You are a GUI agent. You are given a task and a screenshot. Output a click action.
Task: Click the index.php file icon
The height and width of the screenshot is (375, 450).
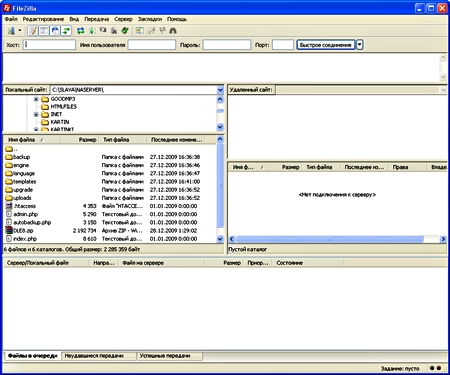tap(9, 239)
